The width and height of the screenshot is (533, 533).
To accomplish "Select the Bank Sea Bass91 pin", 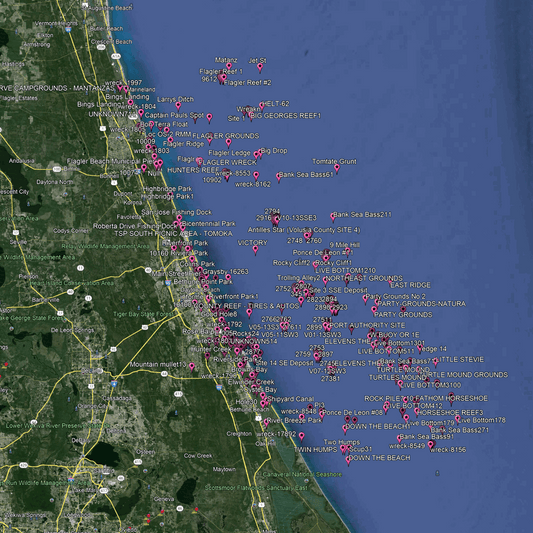I will [x=400, y=439].
